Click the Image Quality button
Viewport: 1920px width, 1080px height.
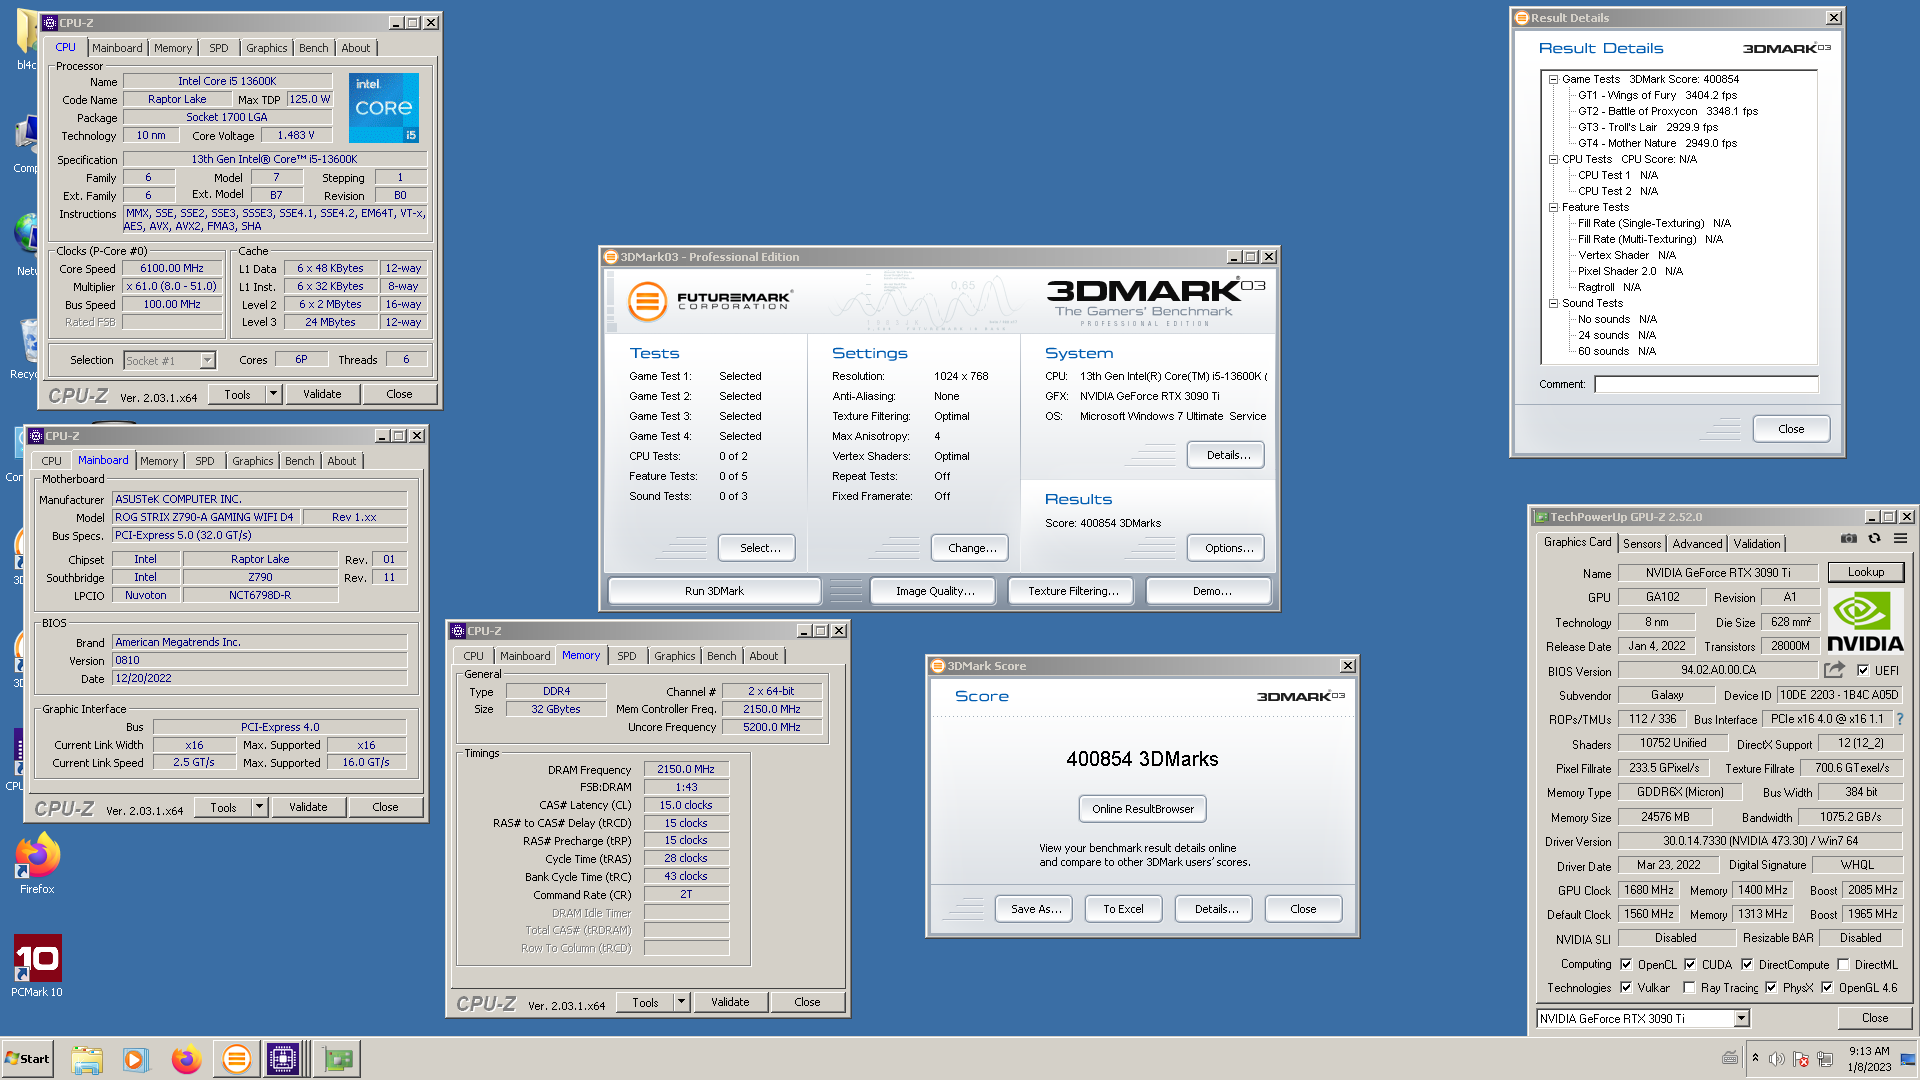(935, 591)
